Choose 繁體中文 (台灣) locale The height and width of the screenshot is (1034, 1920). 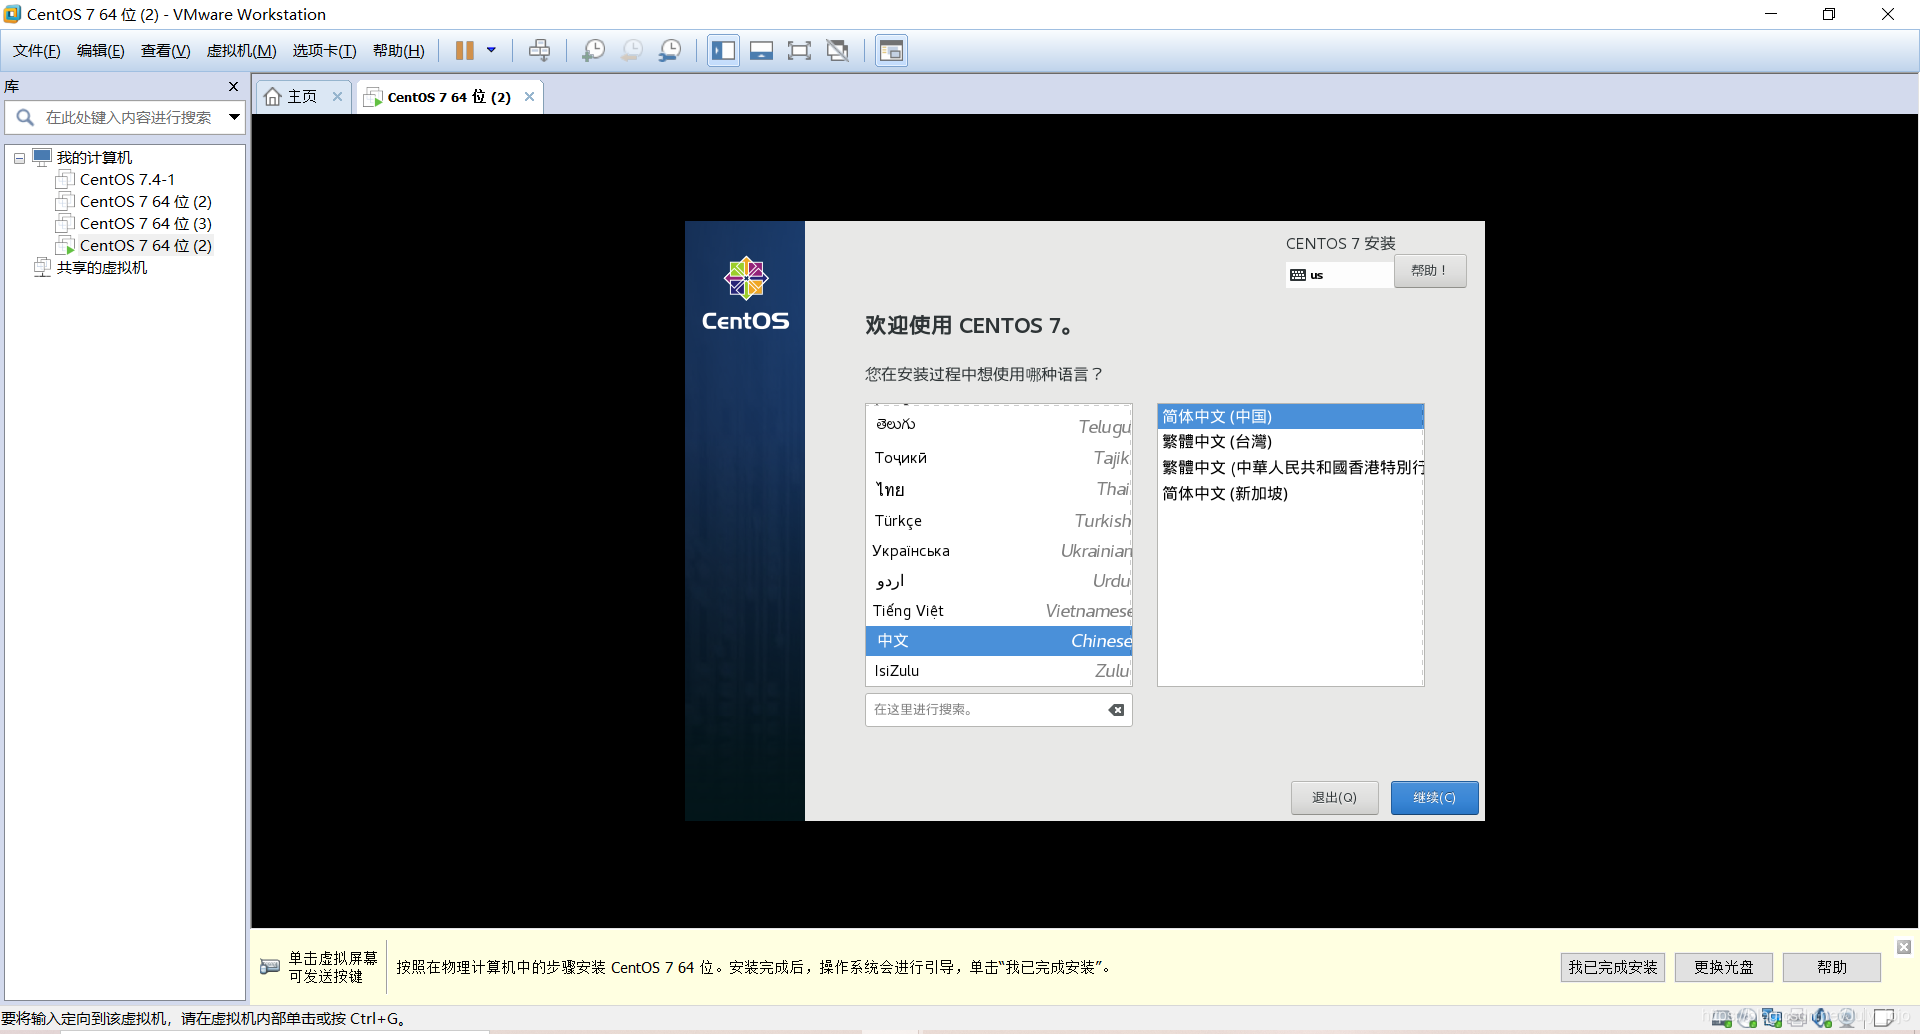point(1290,442)
